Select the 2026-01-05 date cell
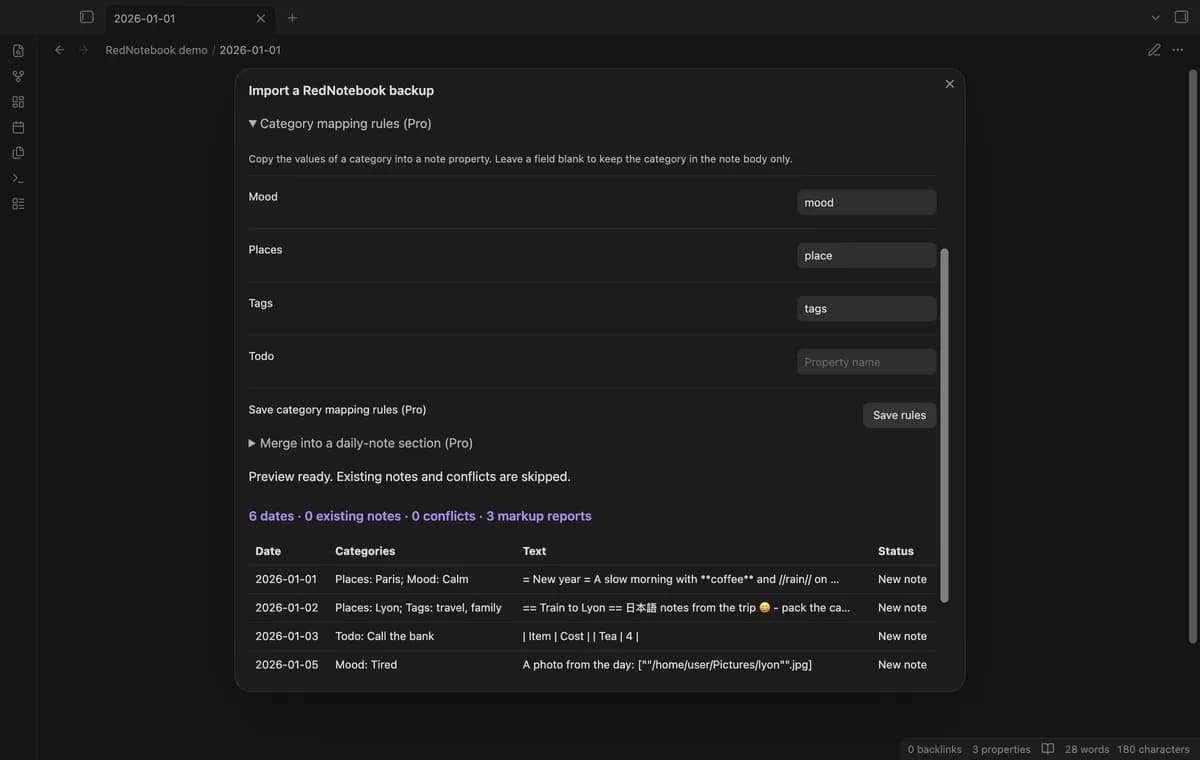1200x760 pixels. pyautogui.click(x=286, y=664)
